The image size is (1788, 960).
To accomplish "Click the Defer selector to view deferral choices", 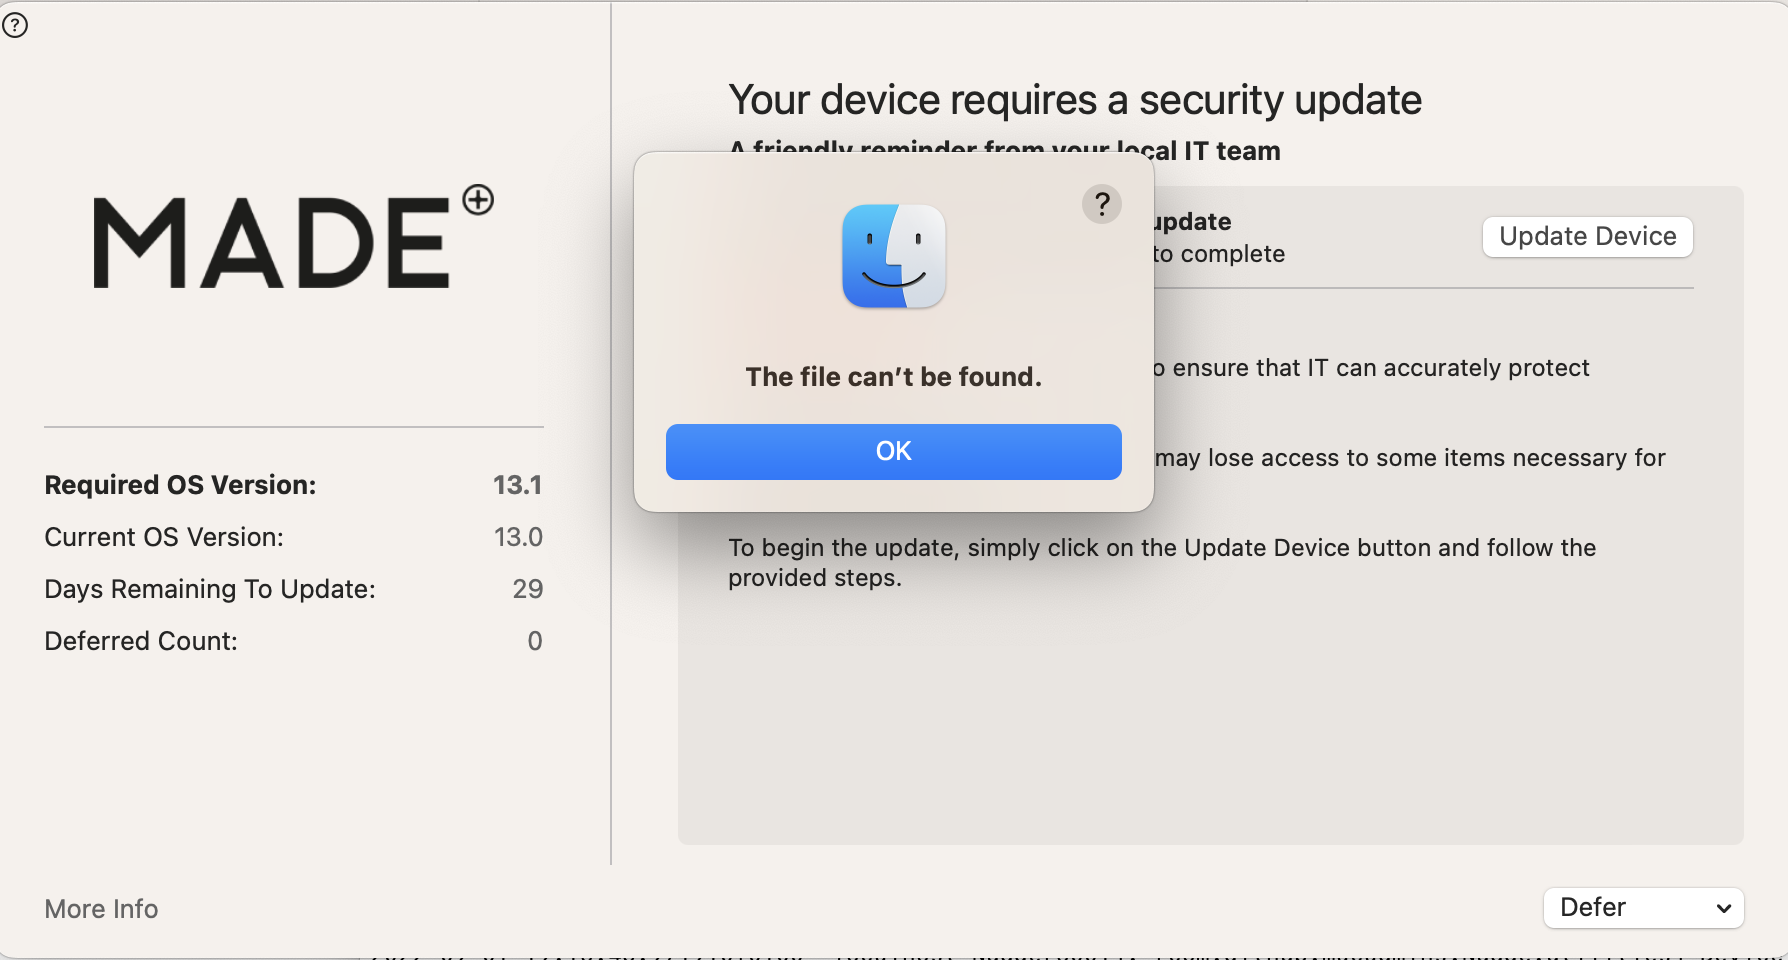I will point(1643,908).
